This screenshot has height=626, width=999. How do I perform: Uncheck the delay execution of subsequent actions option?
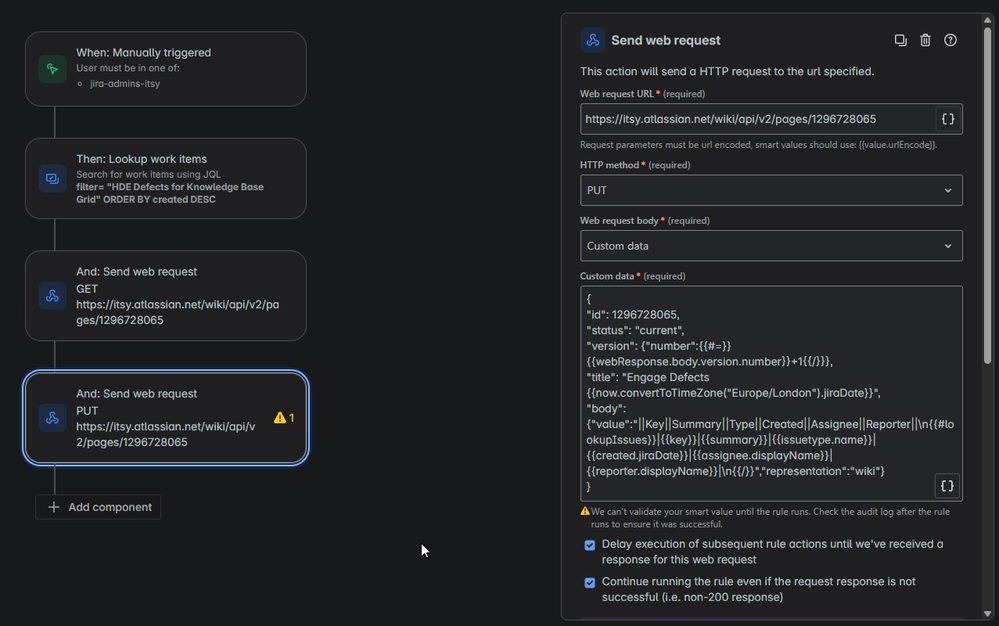point(589,545)
